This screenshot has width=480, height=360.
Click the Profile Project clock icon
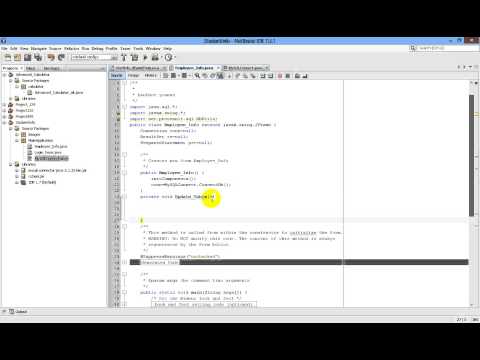click(x=168, y=57)
